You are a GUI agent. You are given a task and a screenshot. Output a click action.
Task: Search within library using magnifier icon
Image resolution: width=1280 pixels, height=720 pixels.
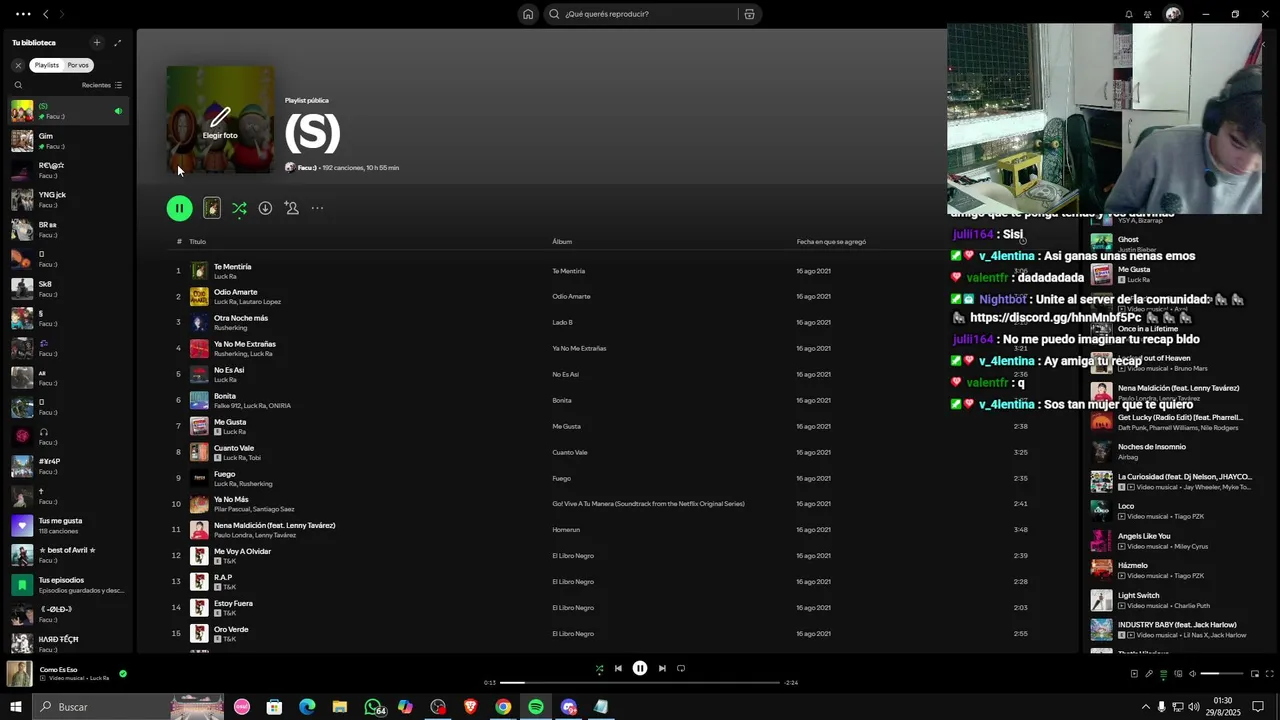pos(18,85)
